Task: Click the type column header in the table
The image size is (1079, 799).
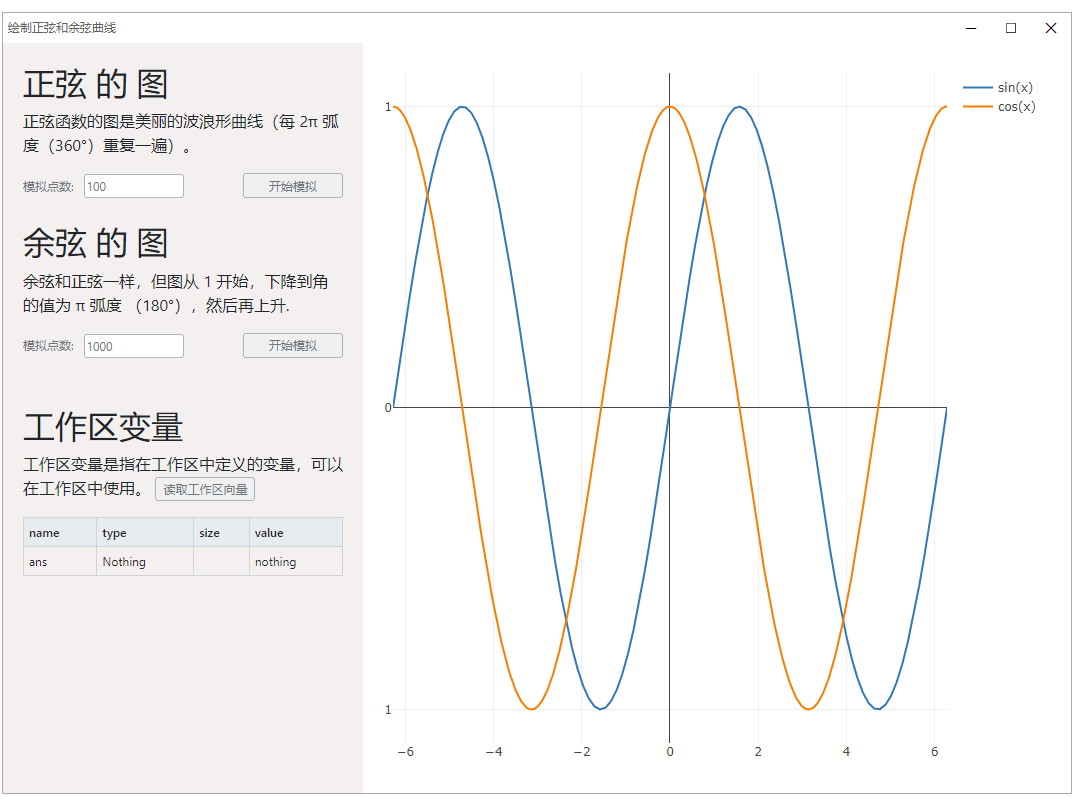Action: pos(145,533)
